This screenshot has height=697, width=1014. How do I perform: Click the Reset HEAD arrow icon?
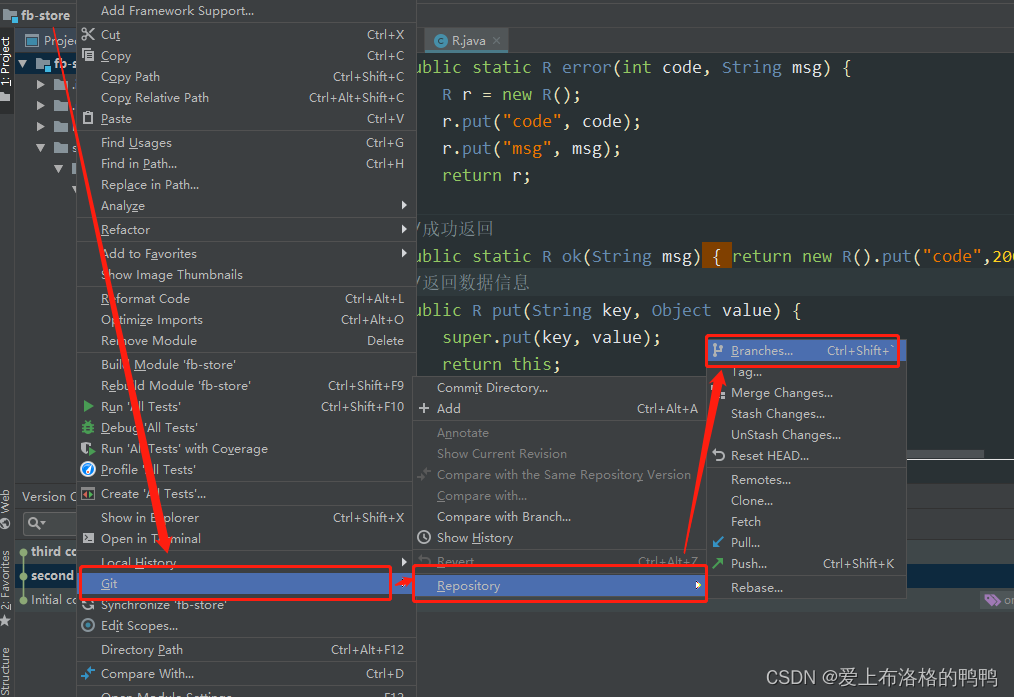718,455
